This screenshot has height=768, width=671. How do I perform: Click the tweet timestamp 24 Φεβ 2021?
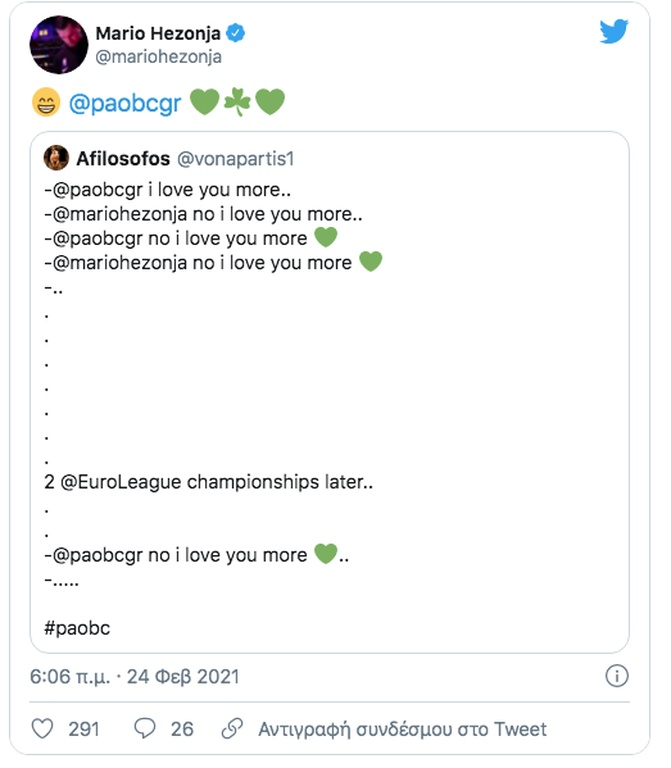click(135, 676)
